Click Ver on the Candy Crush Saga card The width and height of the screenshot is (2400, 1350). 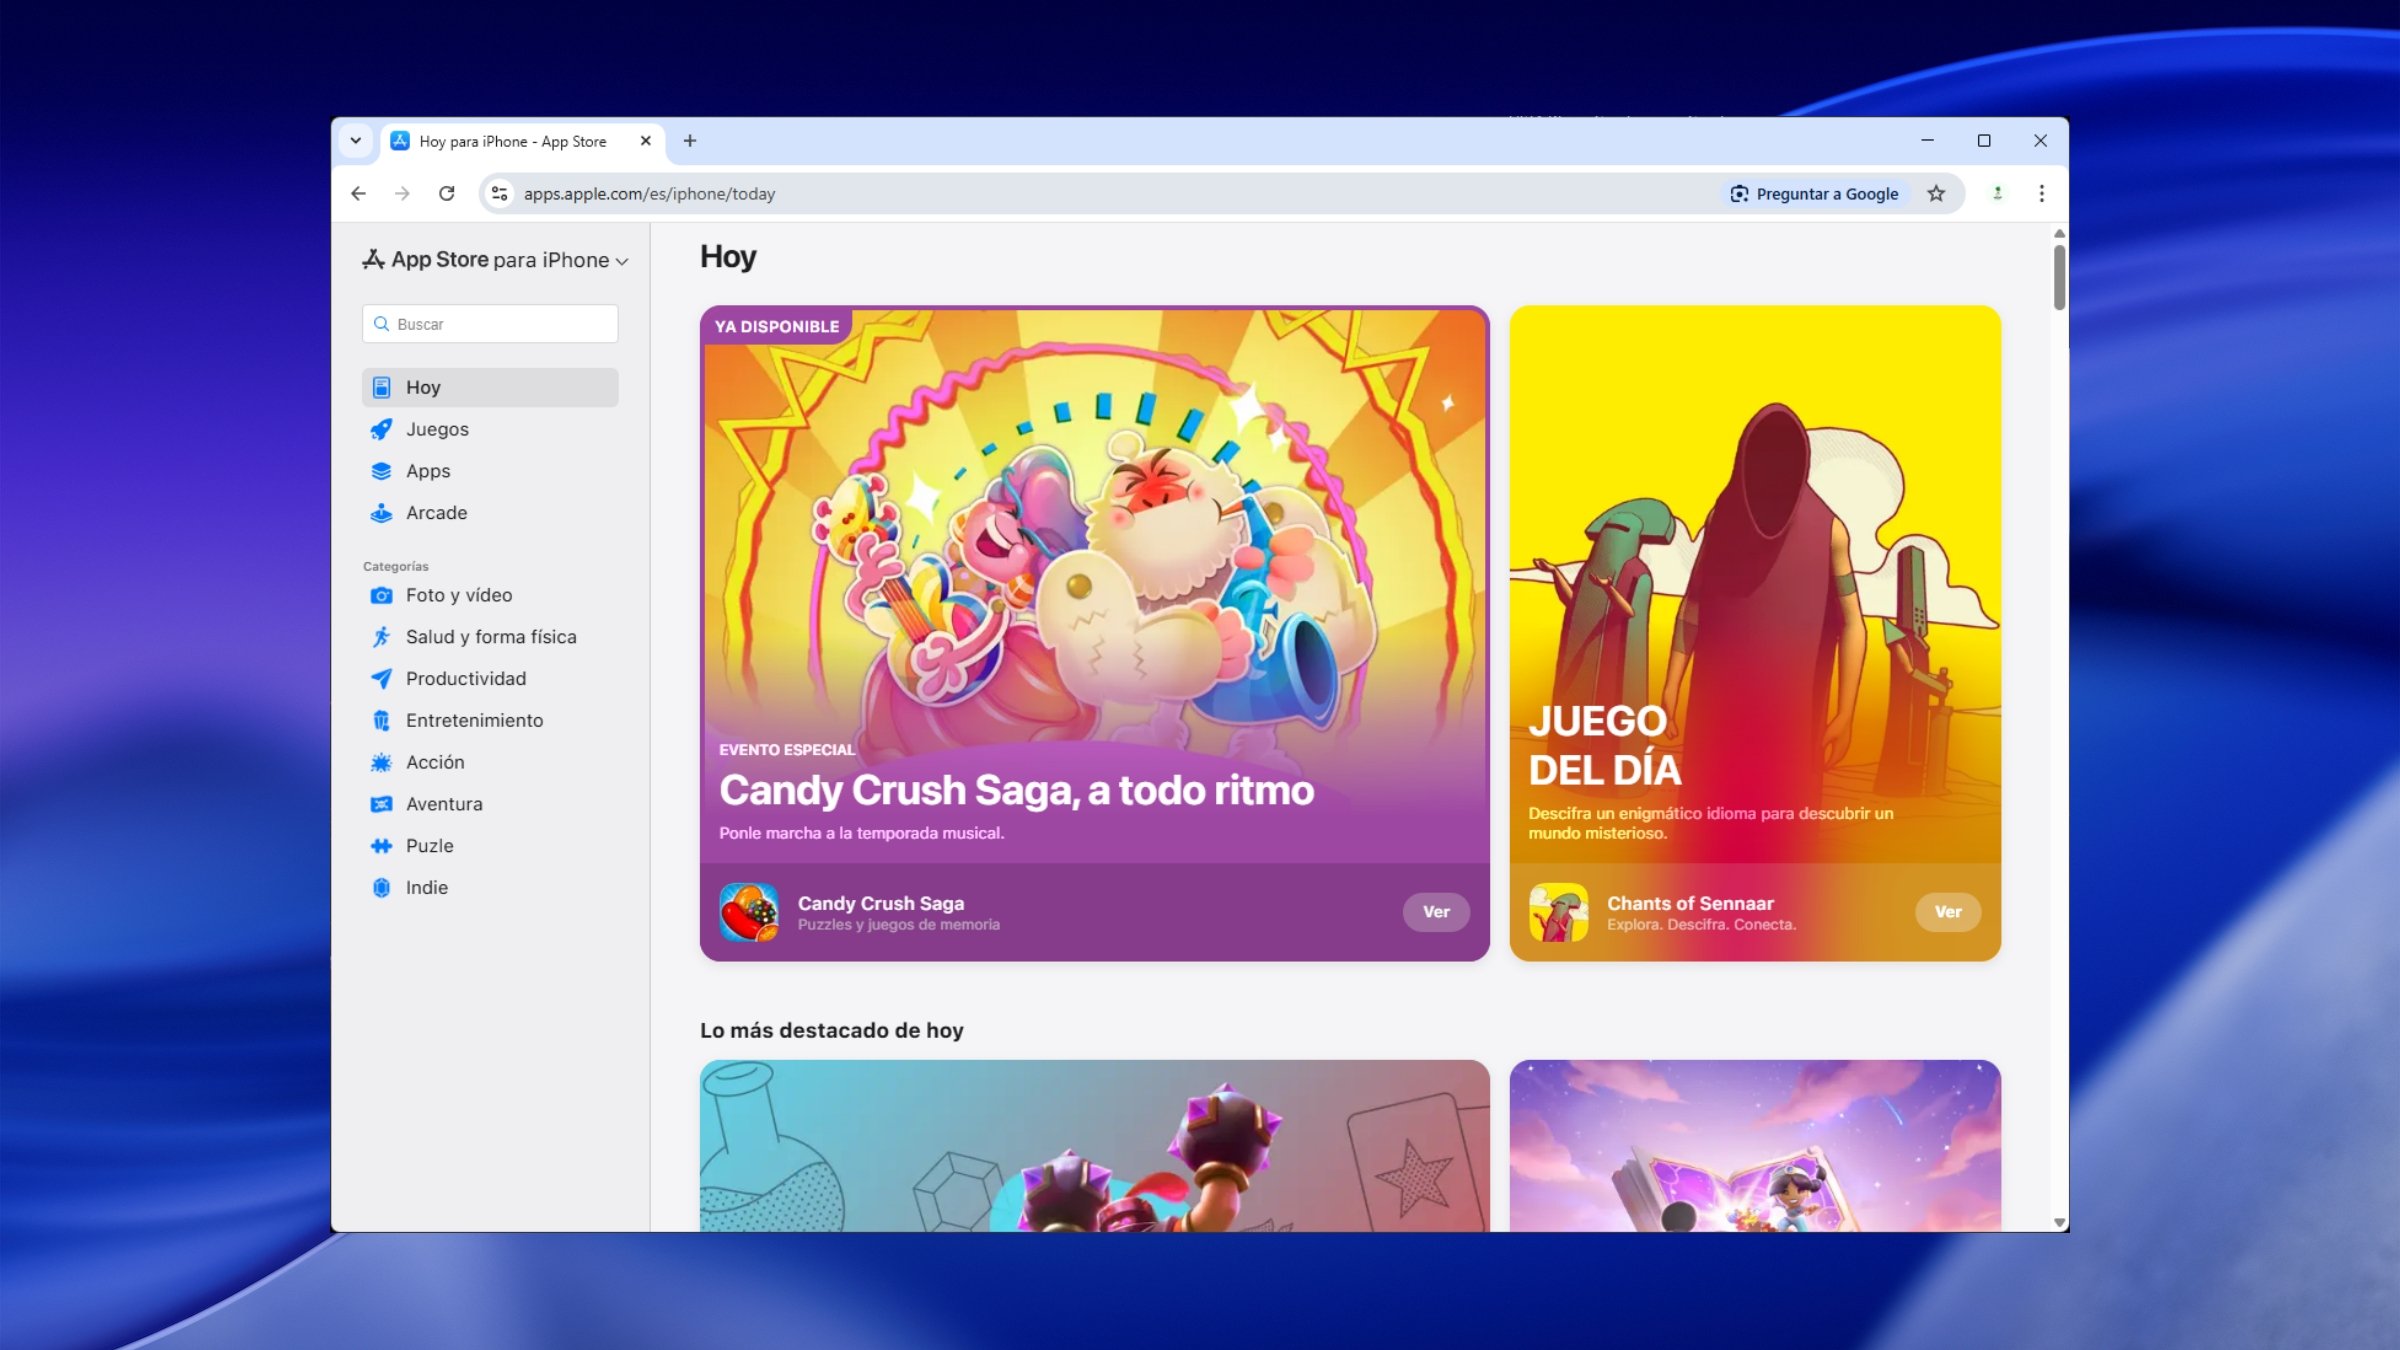[1436, 912]
